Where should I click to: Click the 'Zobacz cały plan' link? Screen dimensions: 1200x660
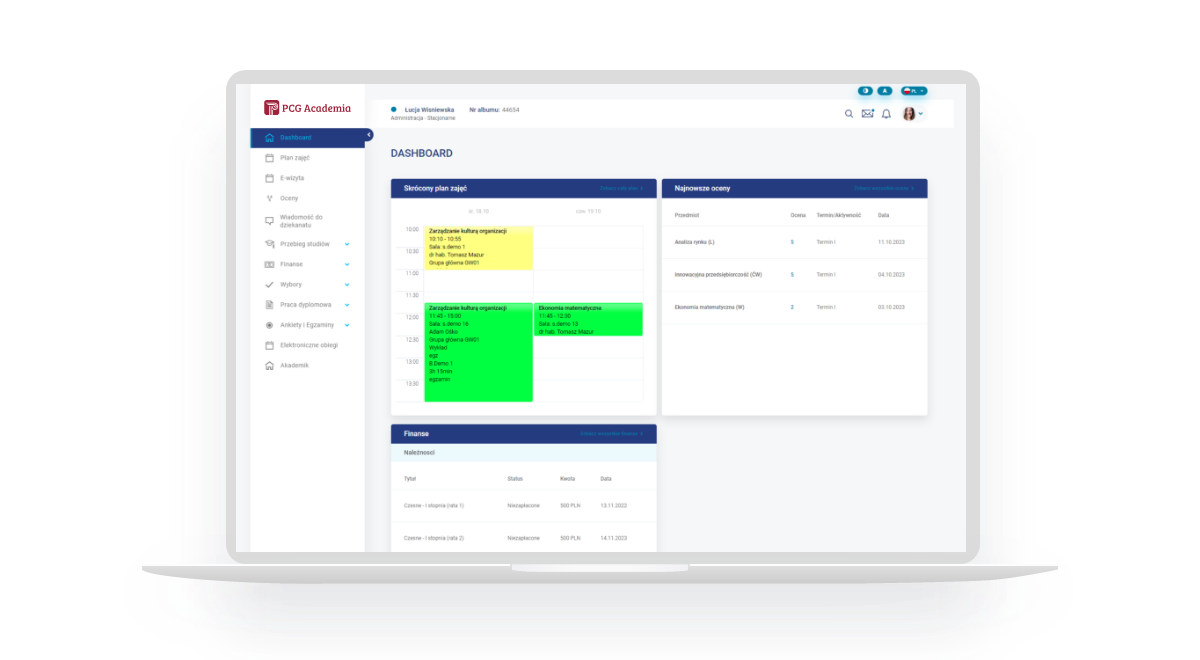click(x=621, y=188)
